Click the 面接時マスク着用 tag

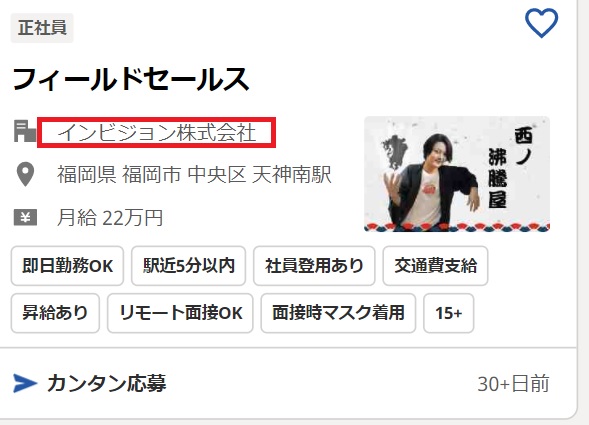tap(338, 313)
